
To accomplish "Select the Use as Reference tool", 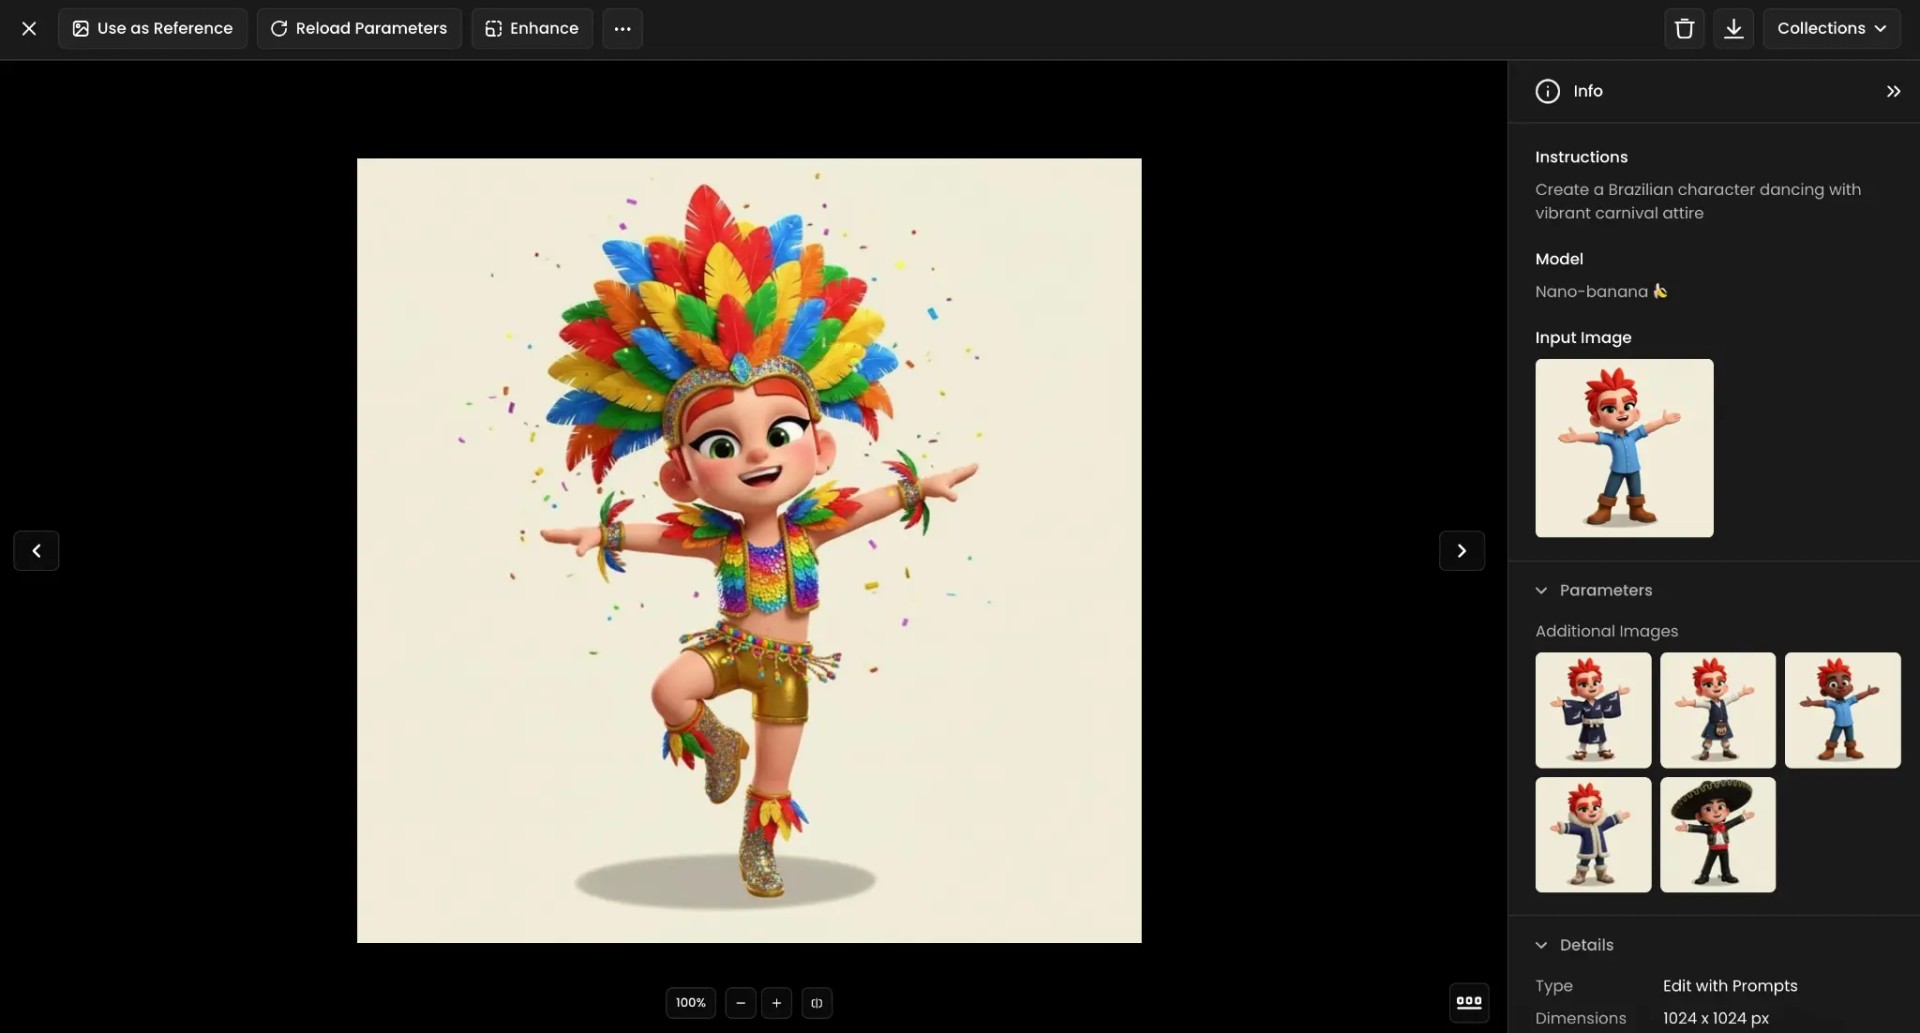I will [x=152, y=28].
